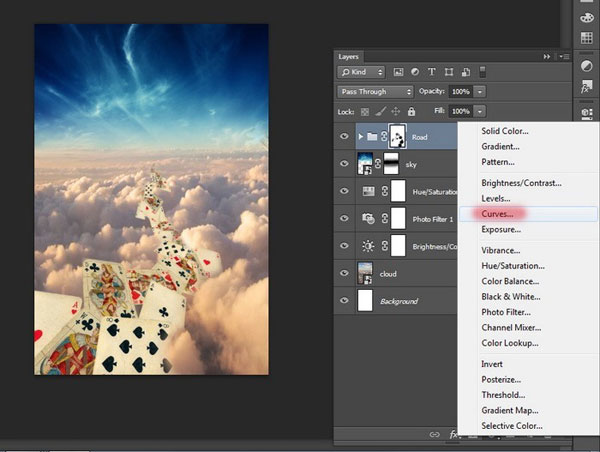This screenshot has width=600, height=452.
Task: Filter layers by pixel layers icon
Action: tap(398, 72)
